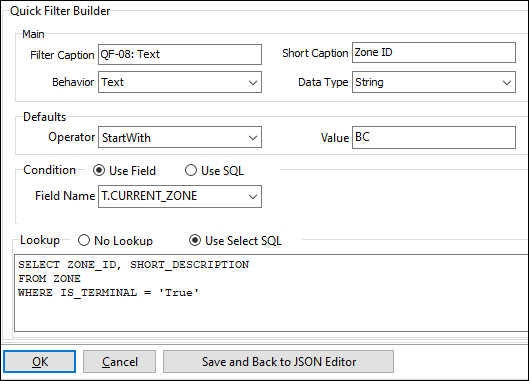Click the T.CURRENT_ZONE text in Field Name
The image size is (529, 381).
[149, 196]
